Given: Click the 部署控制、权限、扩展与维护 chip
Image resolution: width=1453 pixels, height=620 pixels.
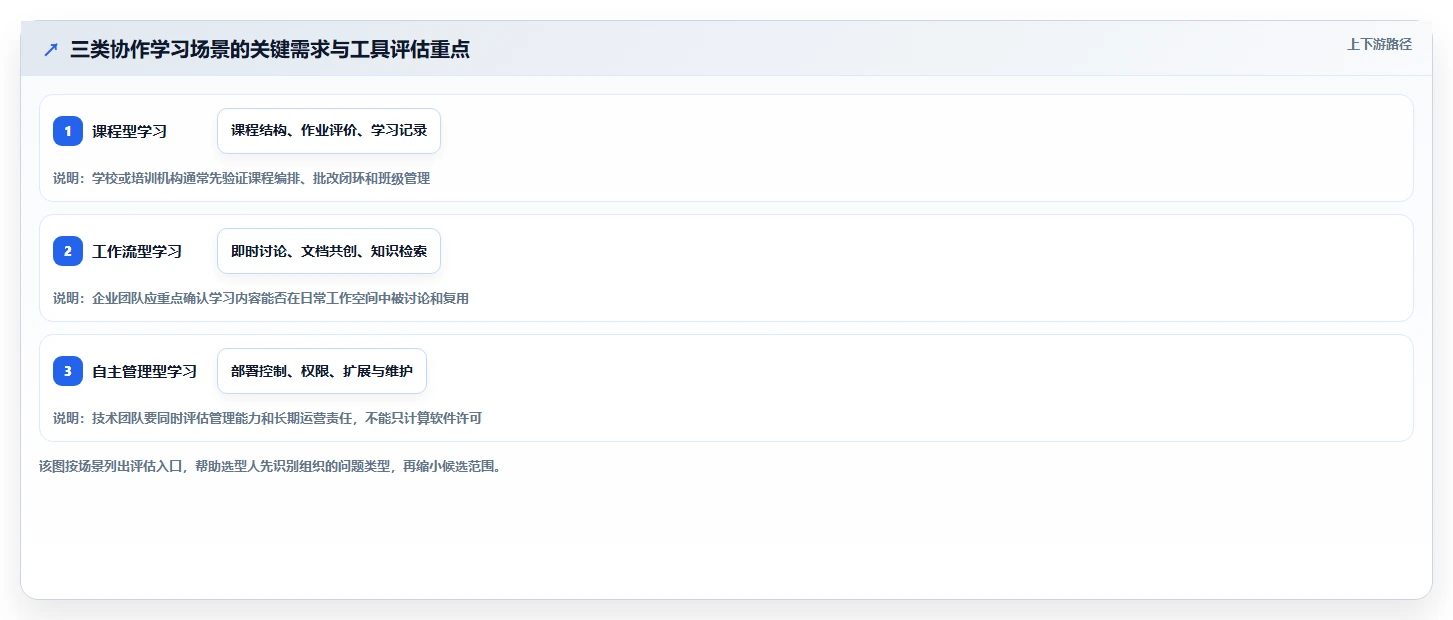Looking at the screenshot, I should [322, 371].
